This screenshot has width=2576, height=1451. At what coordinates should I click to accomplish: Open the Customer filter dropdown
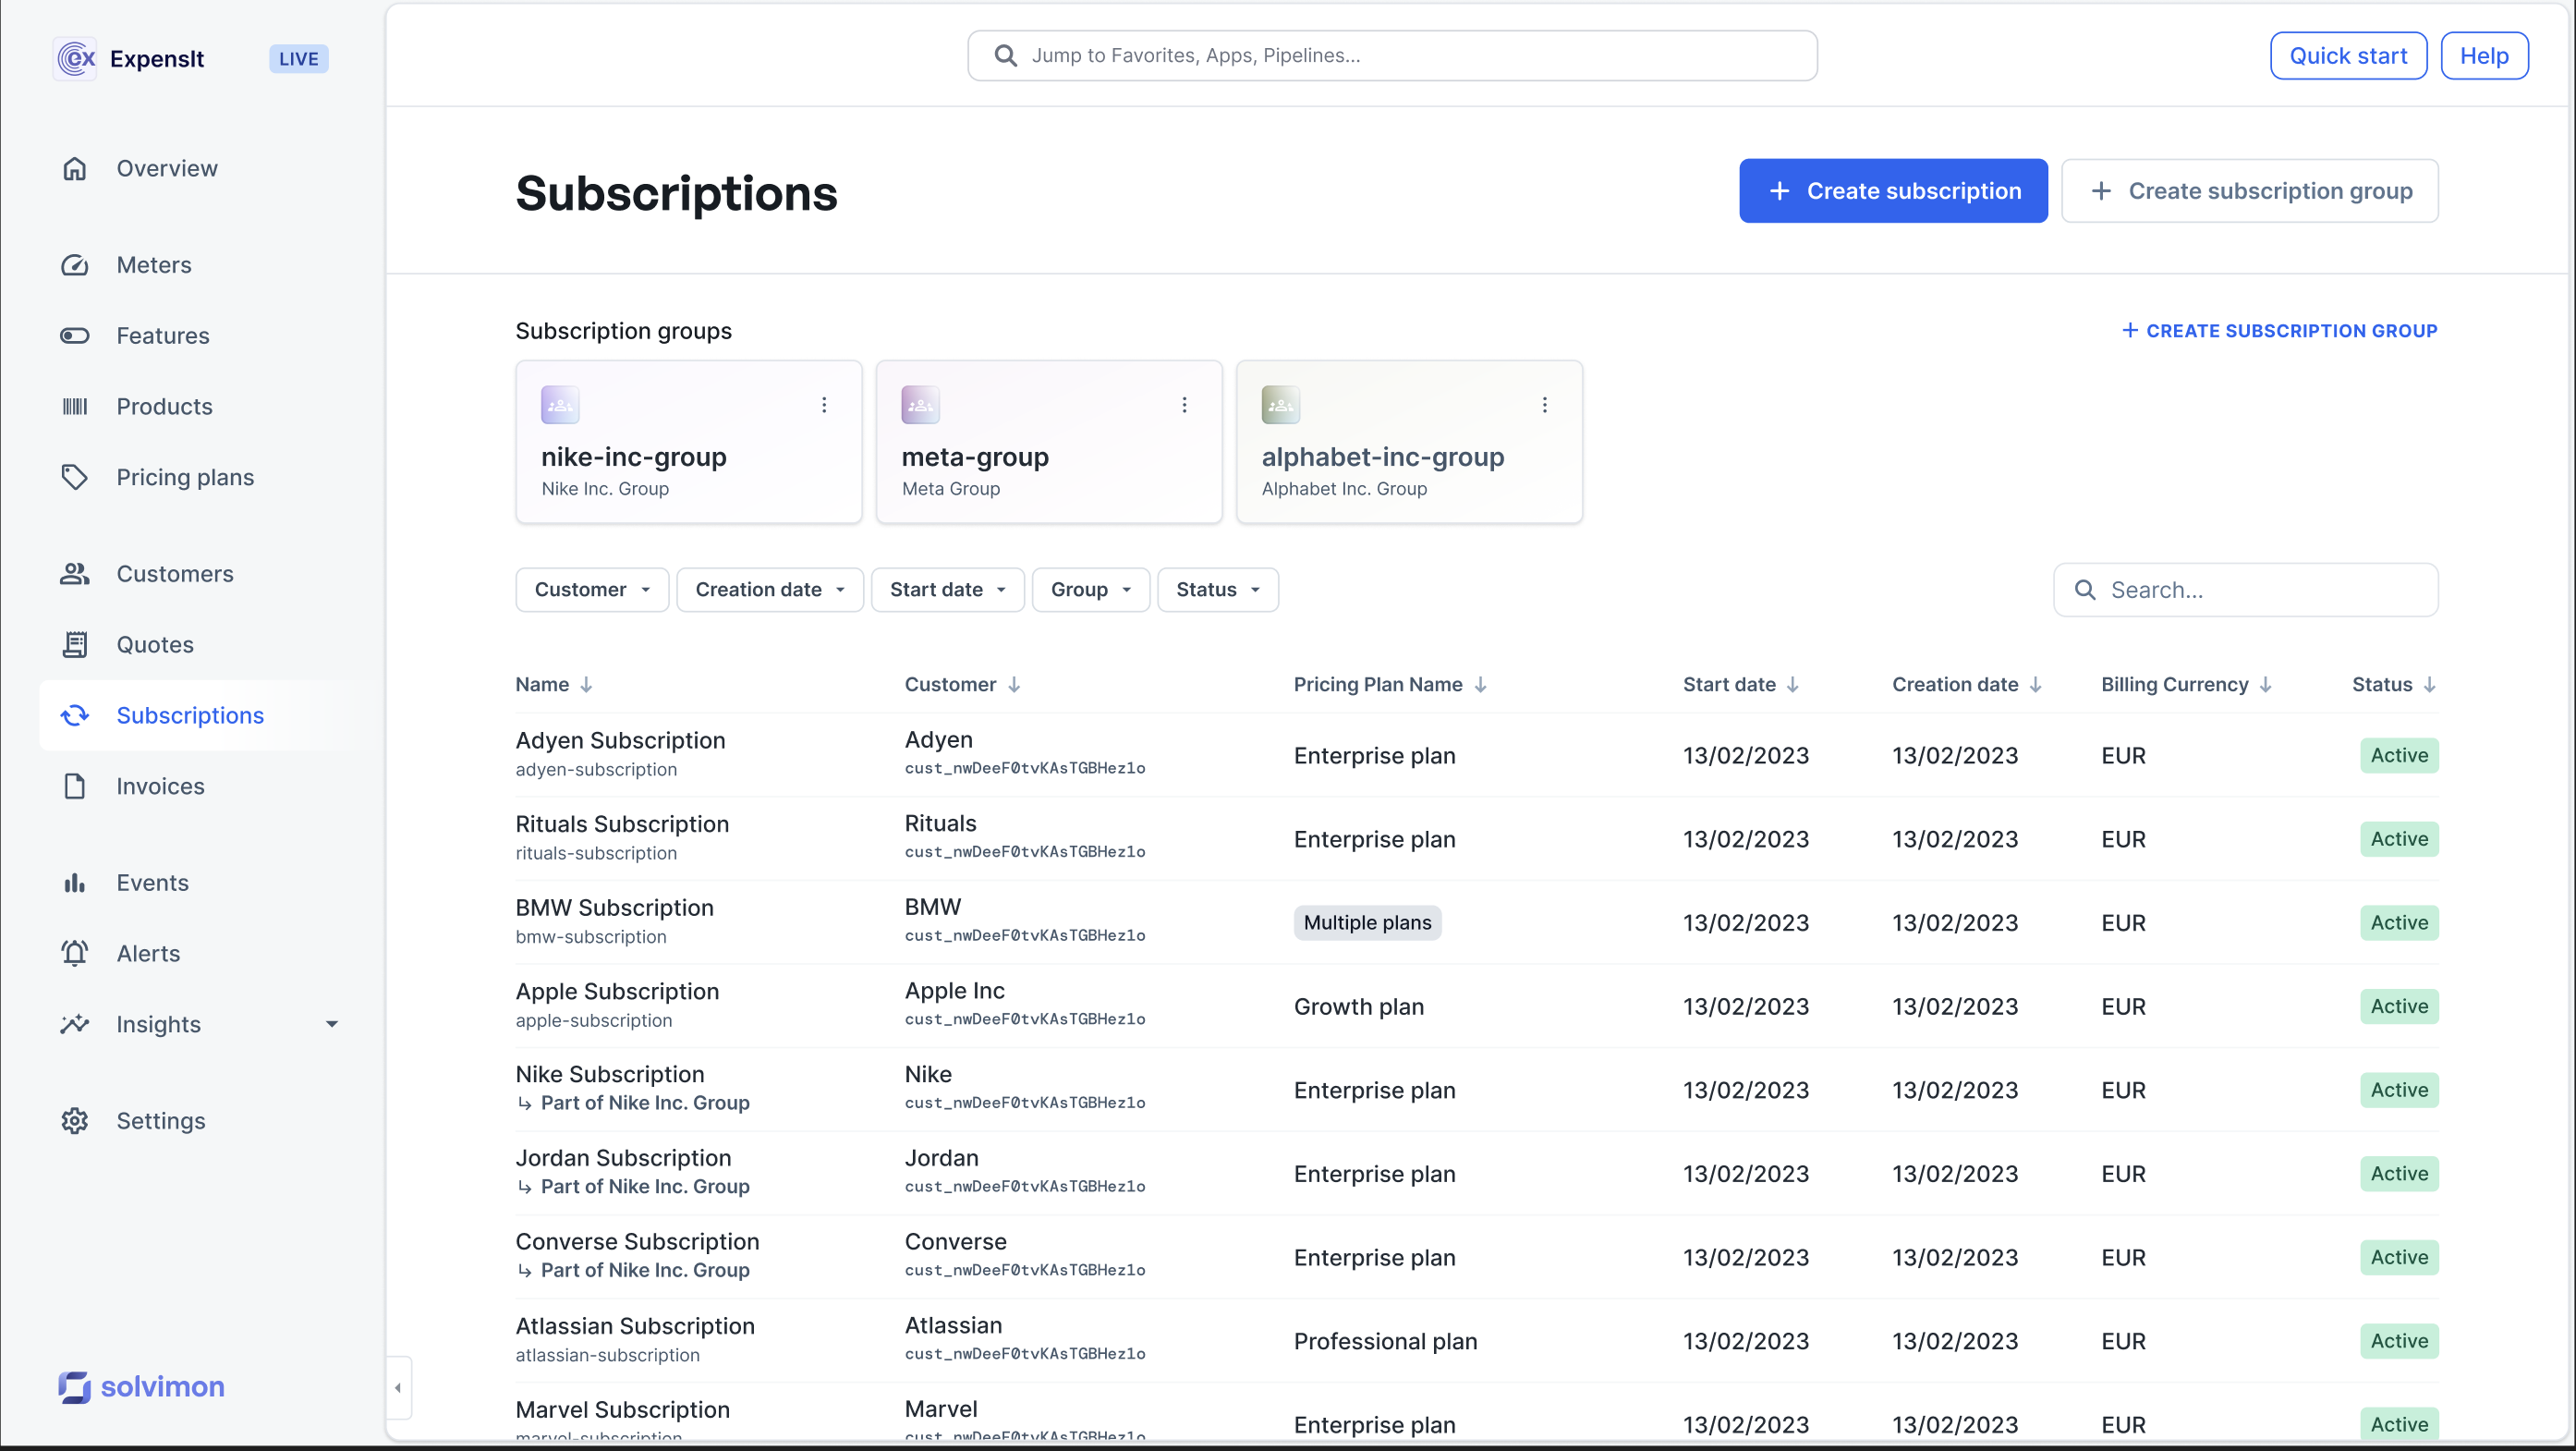[591, 589]
